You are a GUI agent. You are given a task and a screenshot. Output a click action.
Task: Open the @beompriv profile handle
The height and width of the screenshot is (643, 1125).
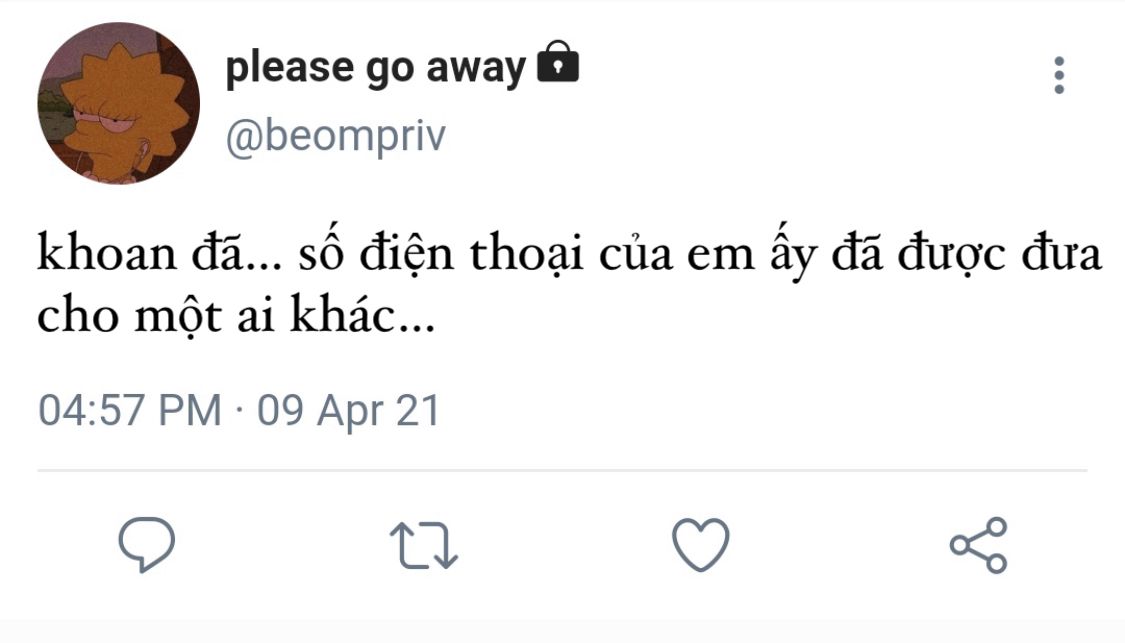(x=334, y=138)
